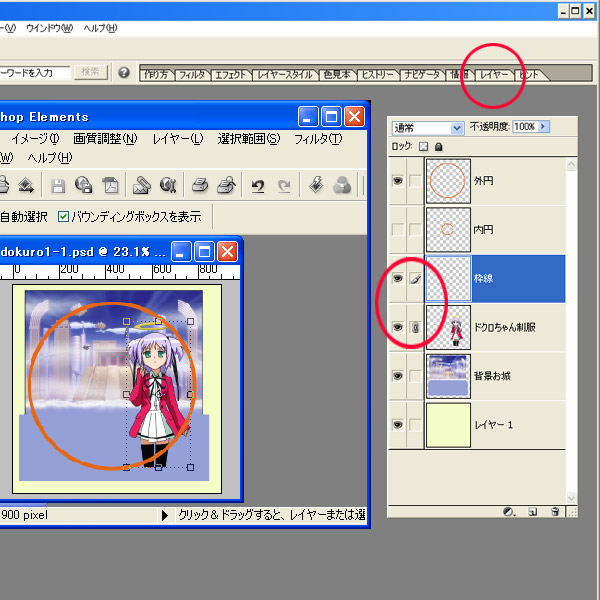Launch Quick Fix with the lightning icon
This screenshot has height=600, width=600.
click(316, 185)
